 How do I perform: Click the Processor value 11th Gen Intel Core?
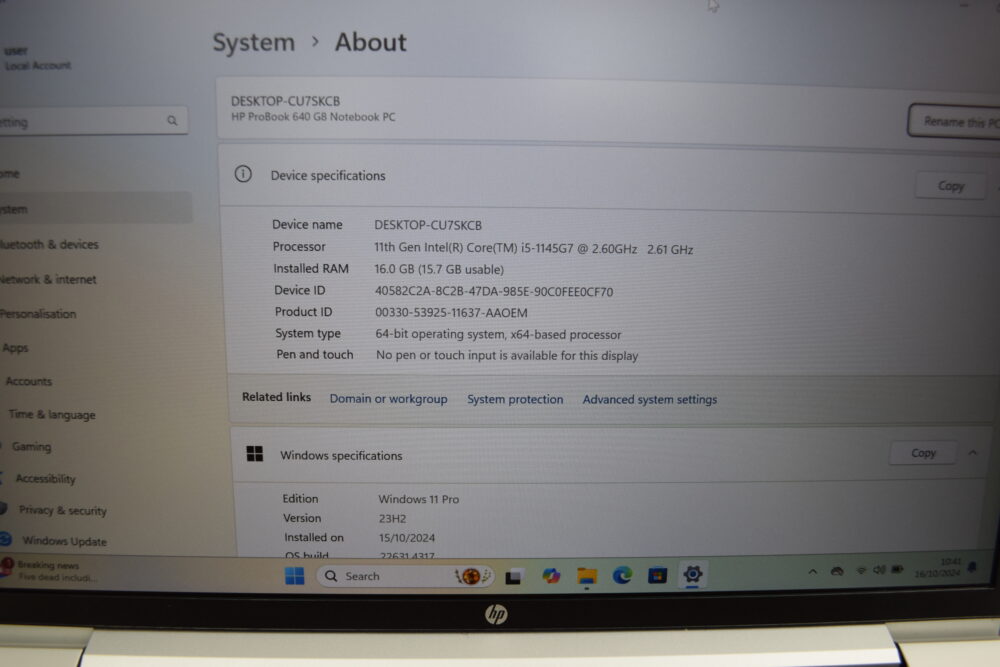tap(533, 249)
